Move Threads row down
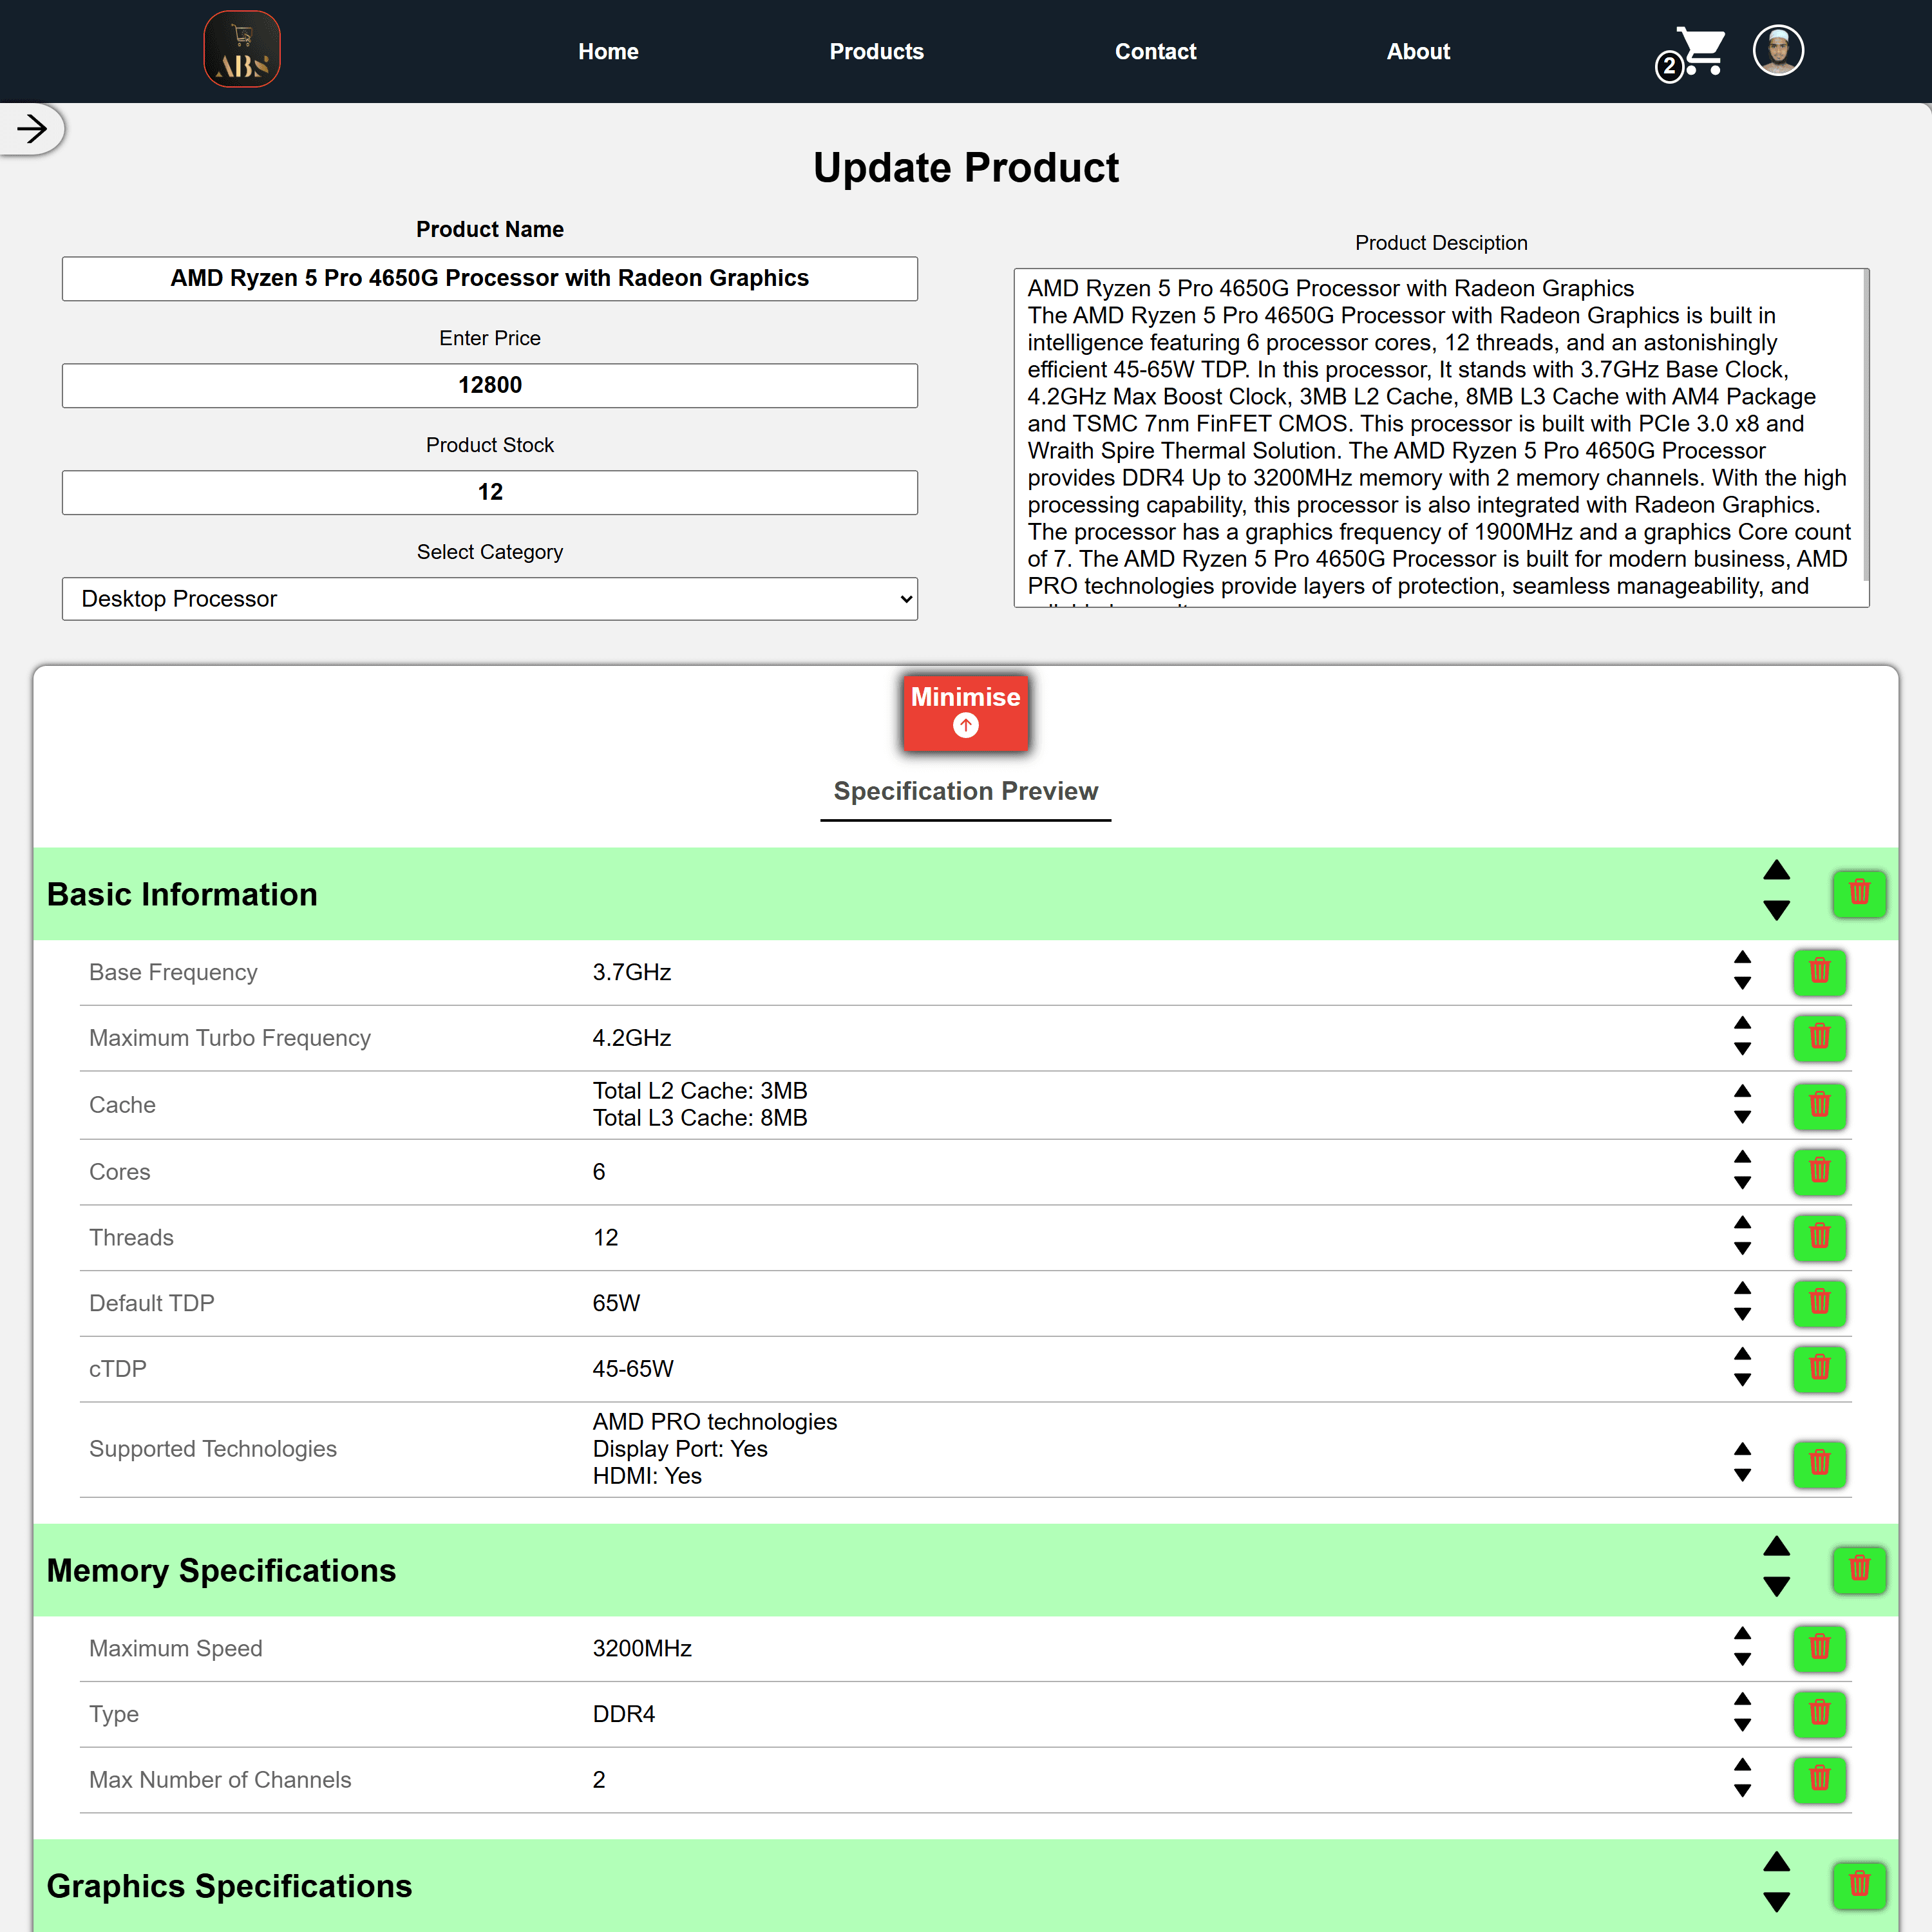 tap(1742, 1249)
